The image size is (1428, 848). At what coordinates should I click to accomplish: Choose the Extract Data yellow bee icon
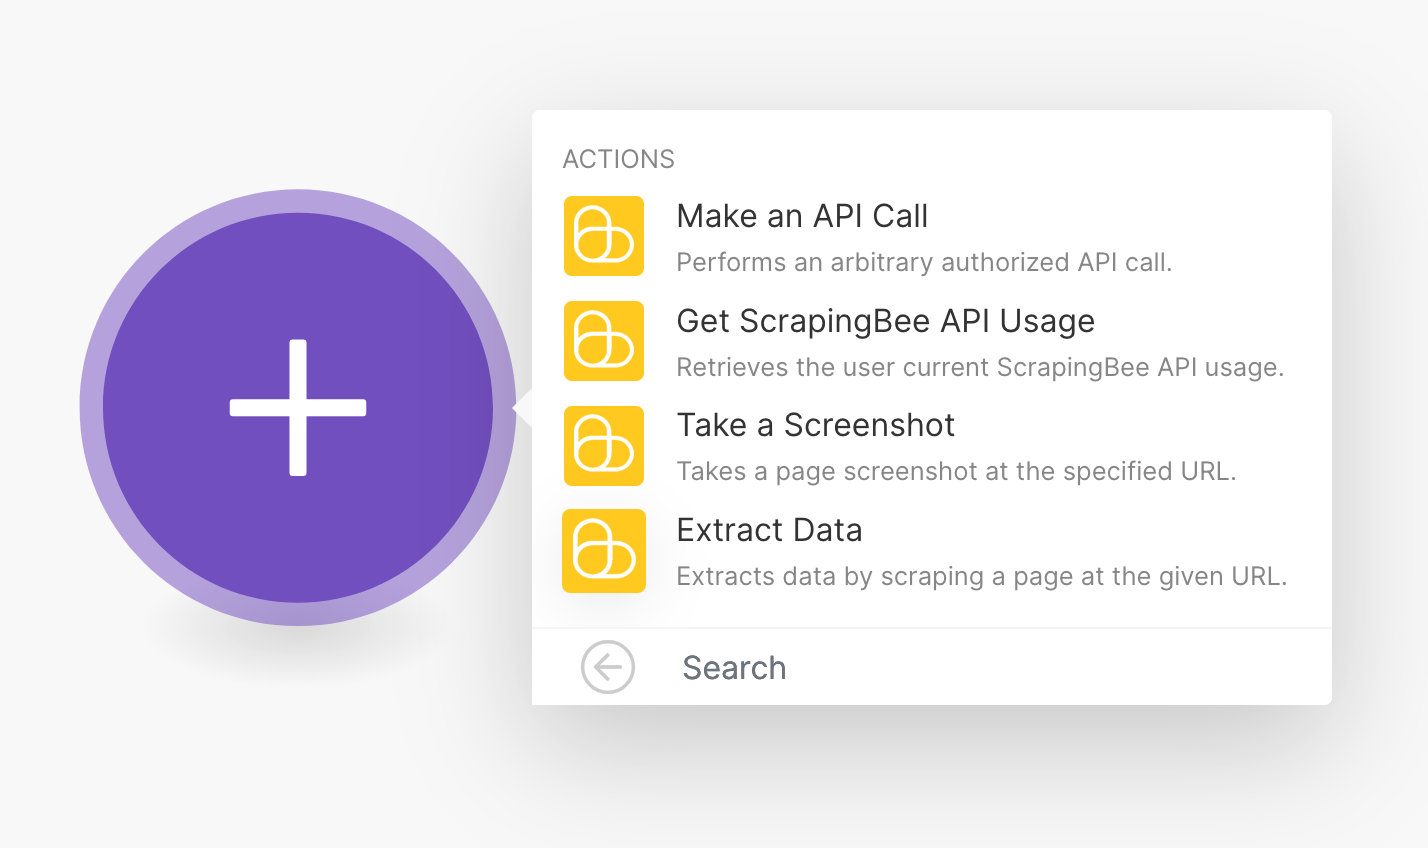pyautogui.click(x=604, y=551)
